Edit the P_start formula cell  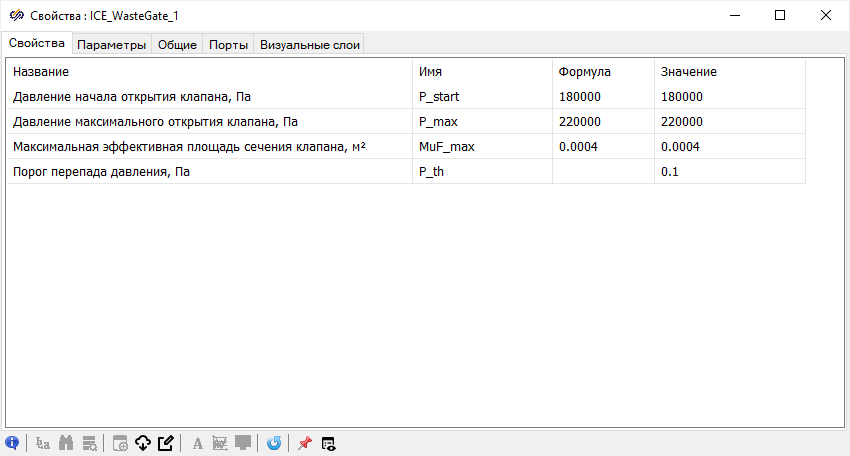[x=603, y=97]
